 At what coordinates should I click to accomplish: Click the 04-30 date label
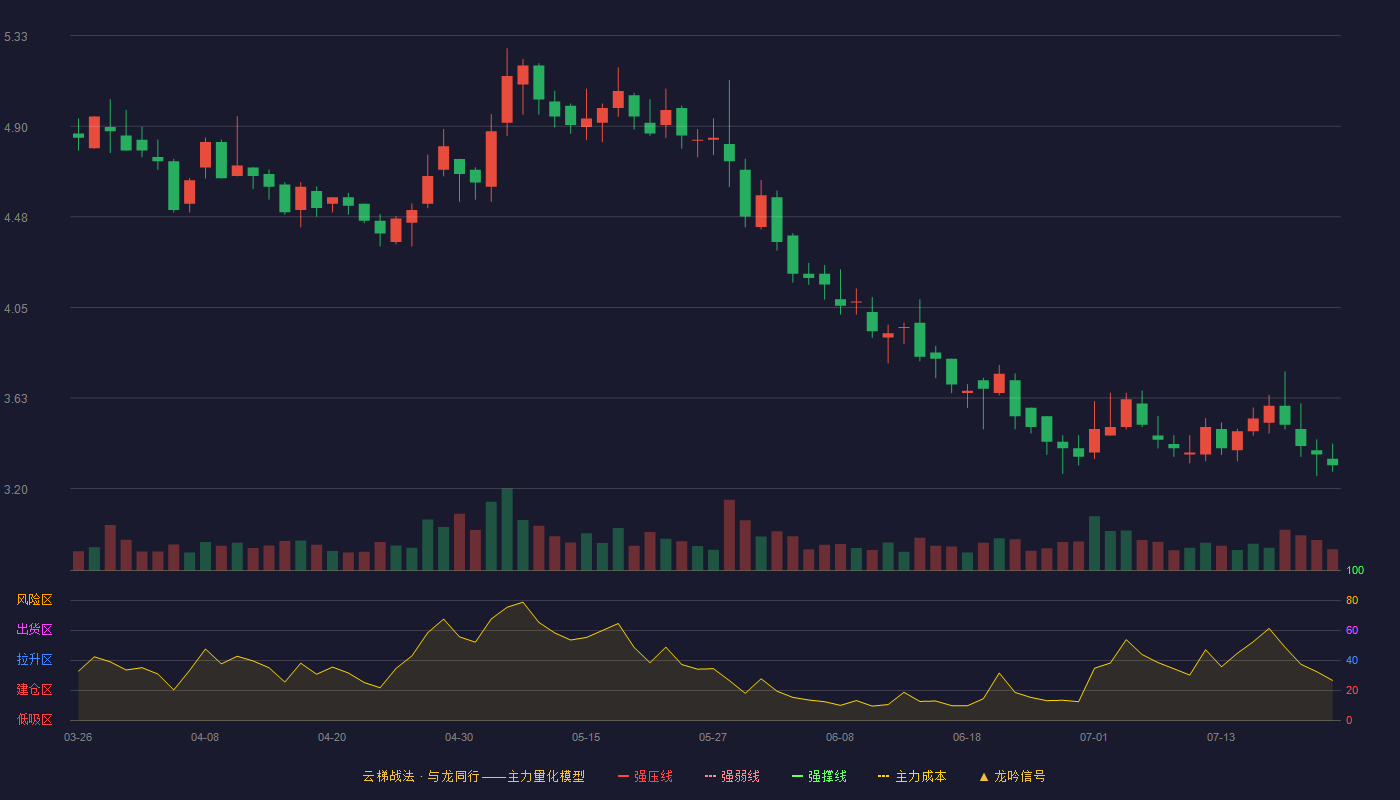click(459, 737)
